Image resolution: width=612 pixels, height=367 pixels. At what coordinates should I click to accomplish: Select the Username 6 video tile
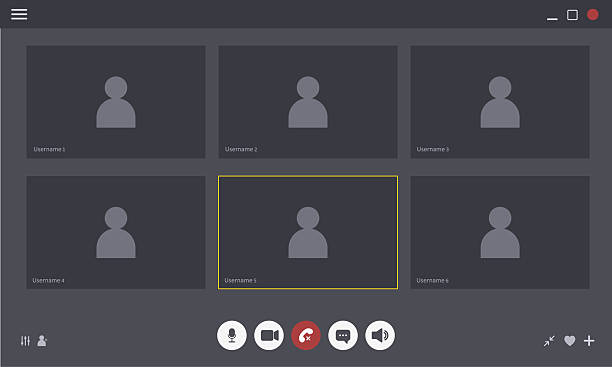coord(500,232)
